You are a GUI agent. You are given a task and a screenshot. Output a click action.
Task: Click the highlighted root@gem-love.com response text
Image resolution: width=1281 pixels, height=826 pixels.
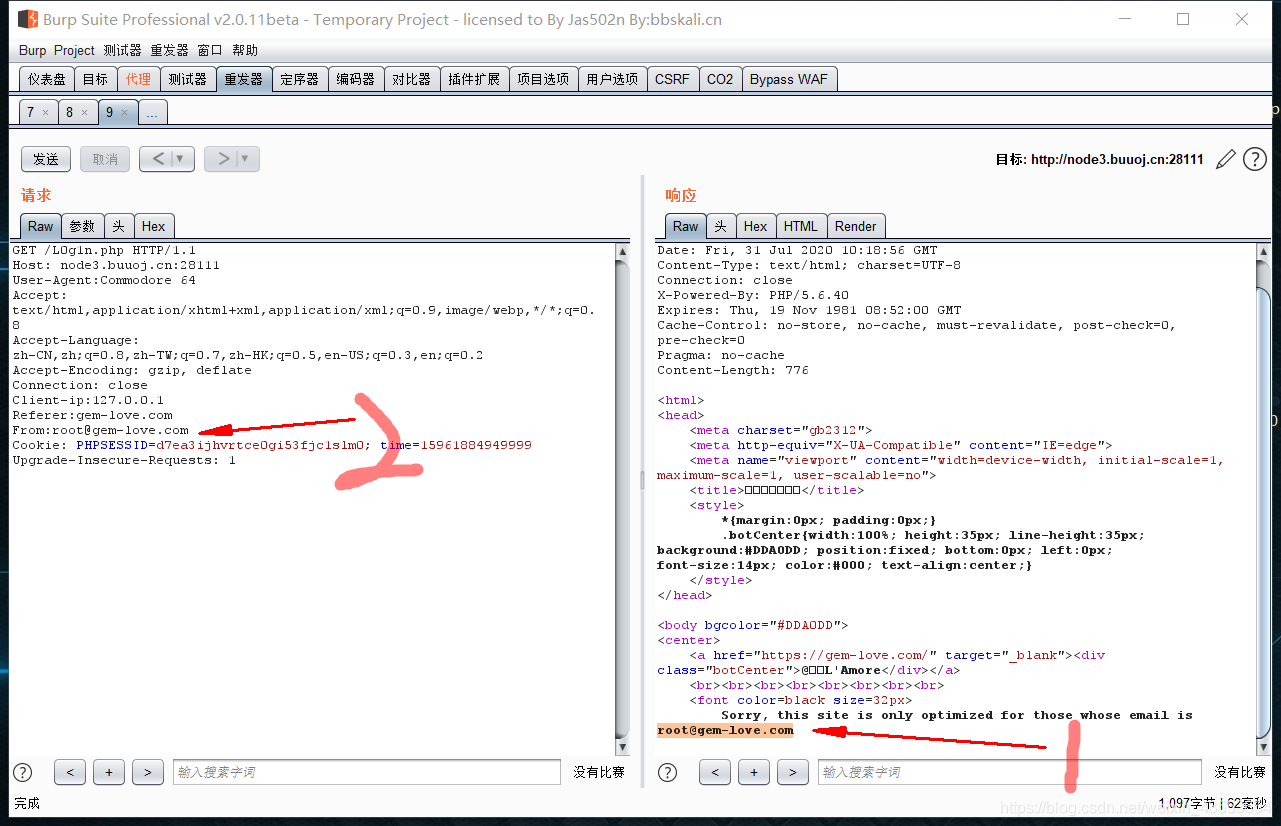coord(725,730)
